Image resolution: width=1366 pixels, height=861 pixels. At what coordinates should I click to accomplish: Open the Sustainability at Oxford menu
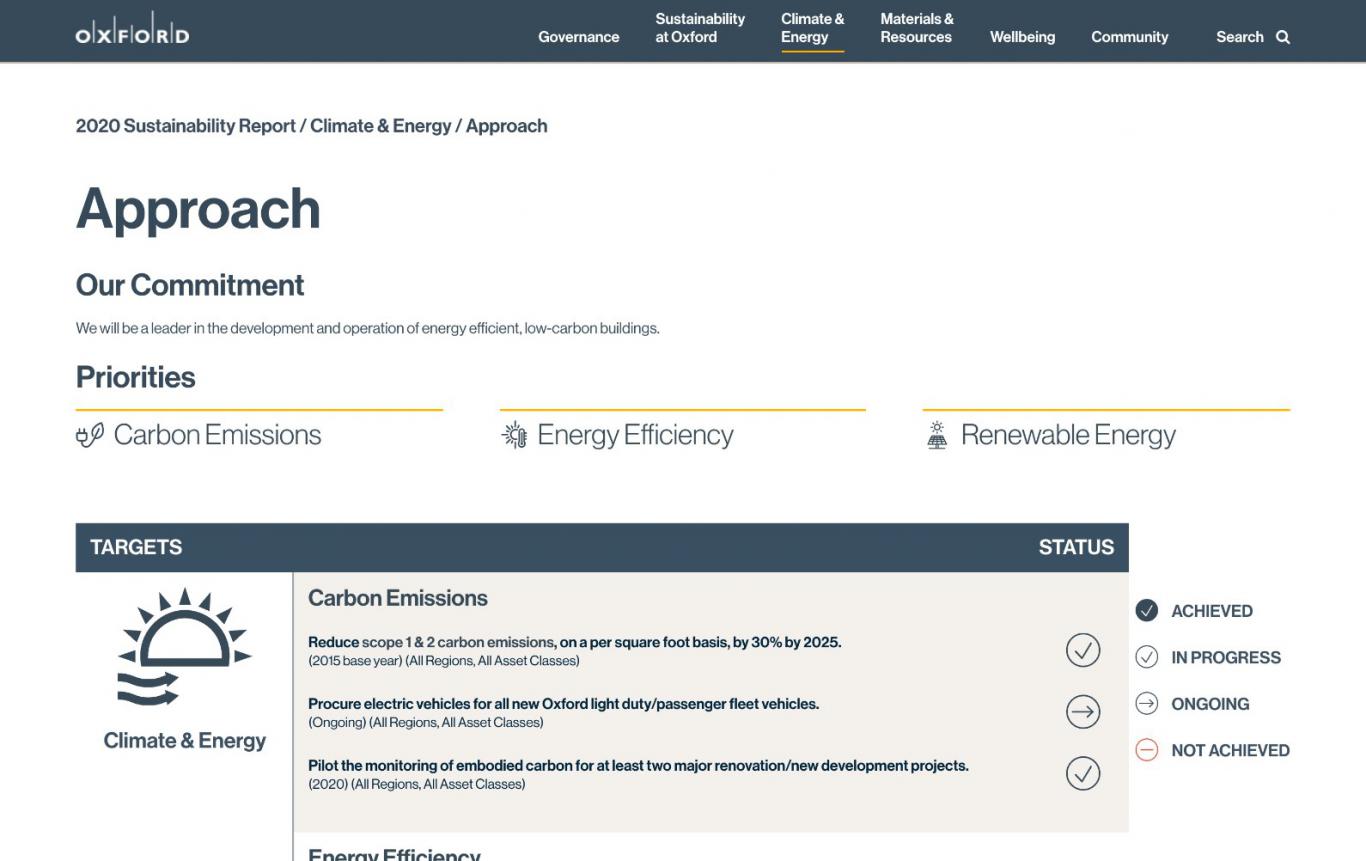click(700, 28)
